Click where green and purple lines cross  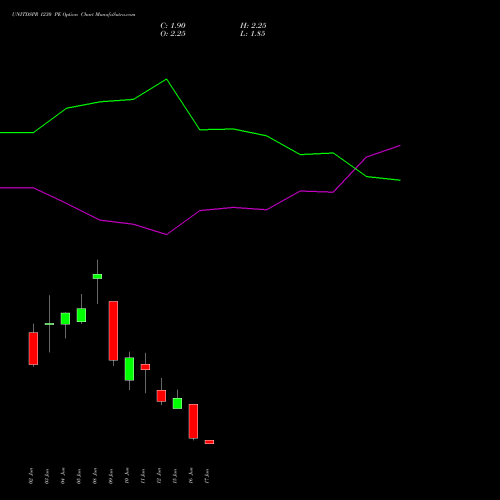356,169
